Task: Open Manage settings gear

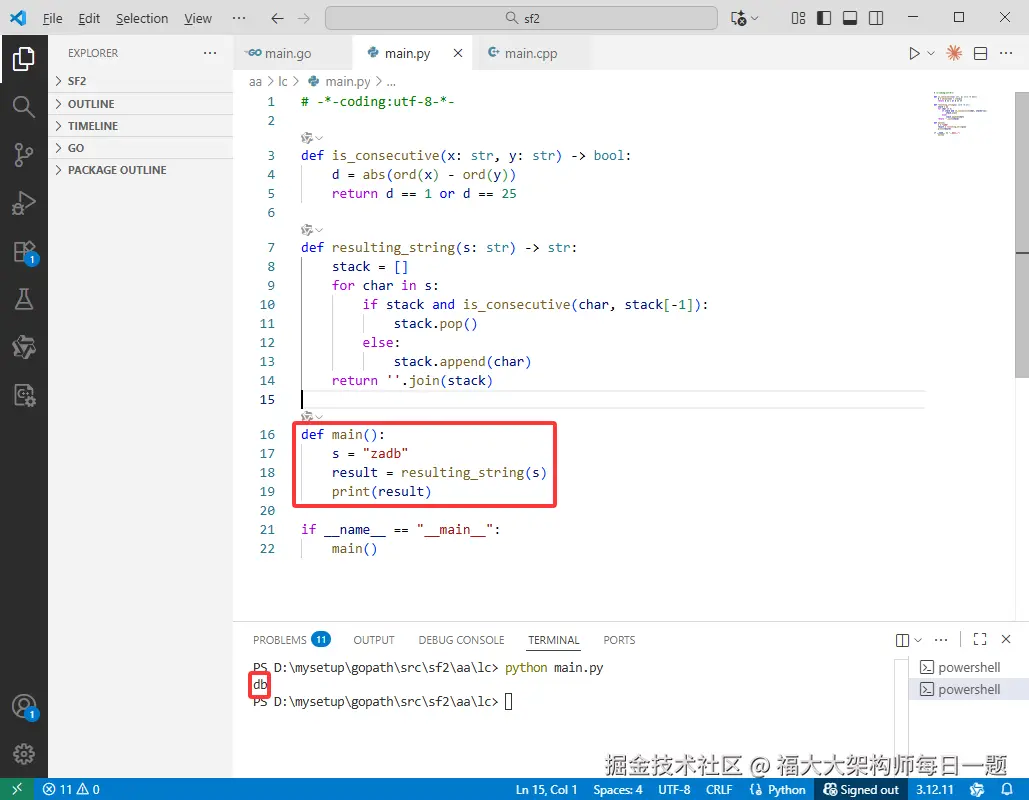Action: [24, 753]
